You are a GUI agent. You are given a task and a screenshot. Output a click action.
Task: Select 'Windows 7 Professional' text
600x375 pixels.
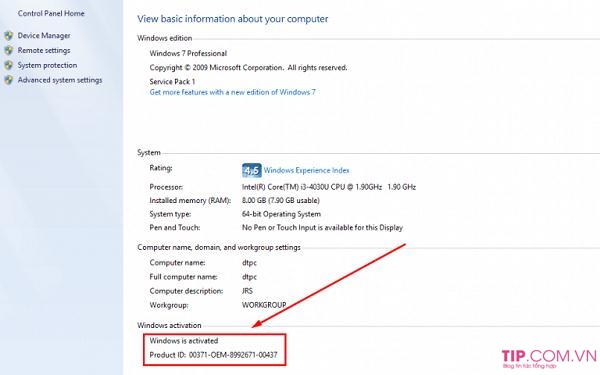188,54
